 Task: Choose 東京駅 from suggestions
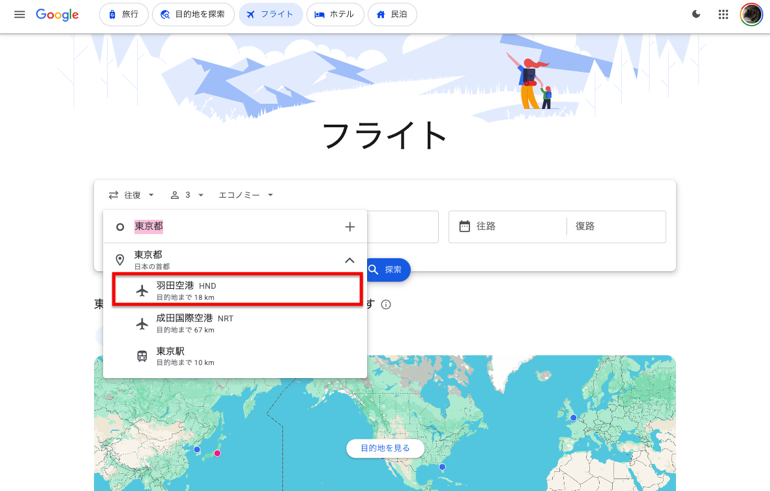coord(235,356)
